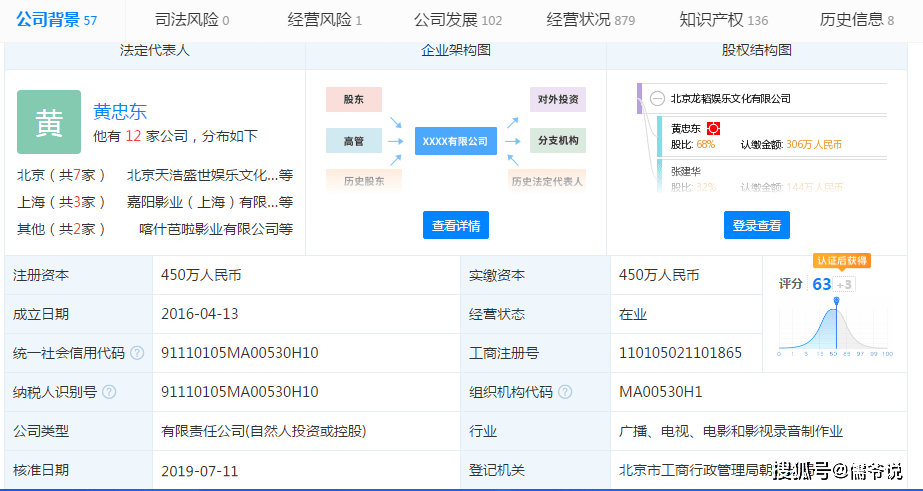Select industry 广播、电视、电影和影视录音制作业
Screen dimensions: 923x491
tap(731, 432)
